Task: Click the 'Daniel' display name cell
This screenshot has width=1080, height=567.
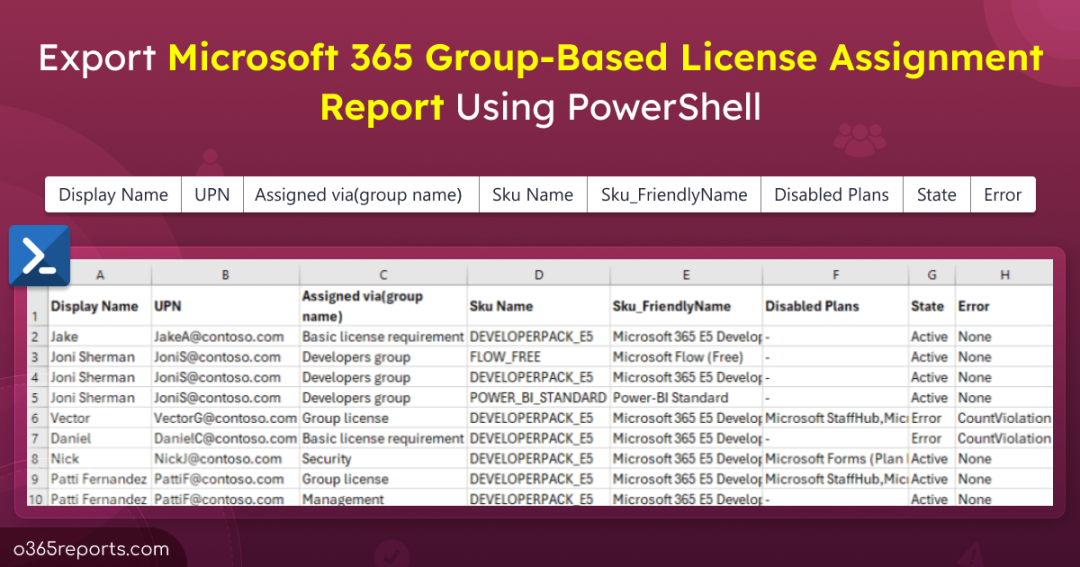Action: pos(100,438)
